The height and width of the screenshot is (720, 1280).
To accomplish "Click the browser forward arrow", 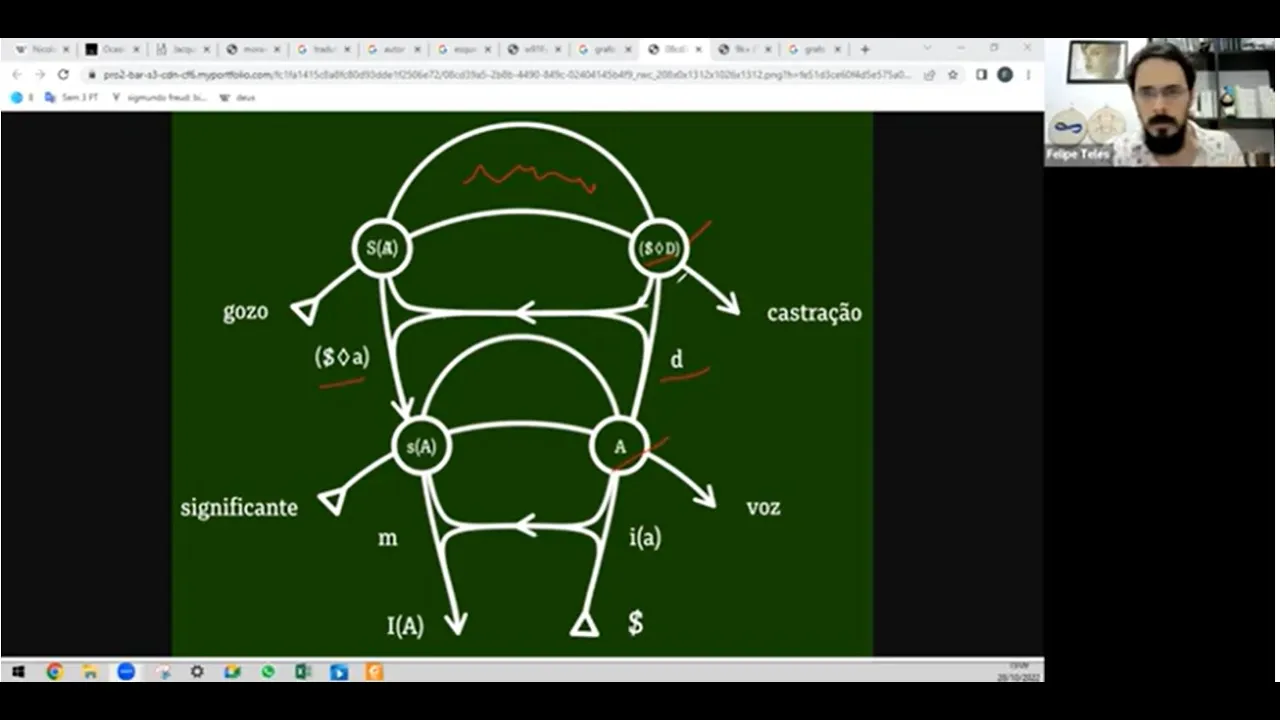I will pyautogui.click(x=40, y=75).
